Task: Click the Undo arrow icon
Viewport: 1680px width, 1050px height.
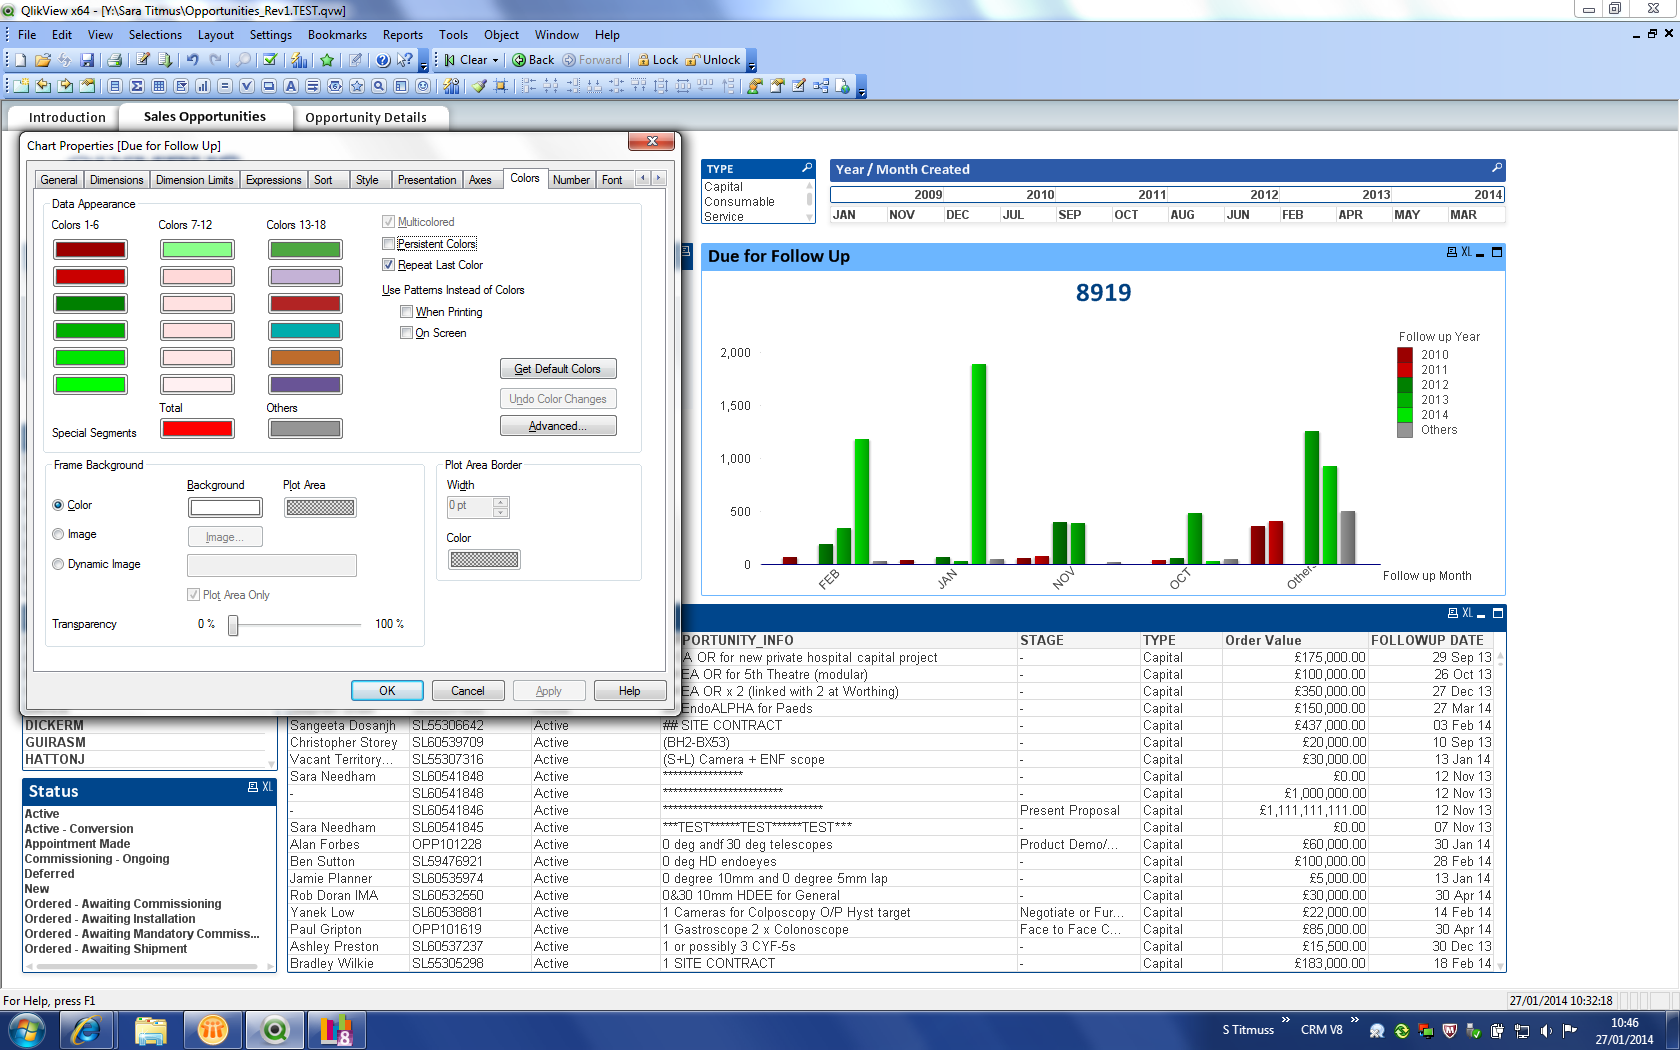Action: (x=192, y=60)
